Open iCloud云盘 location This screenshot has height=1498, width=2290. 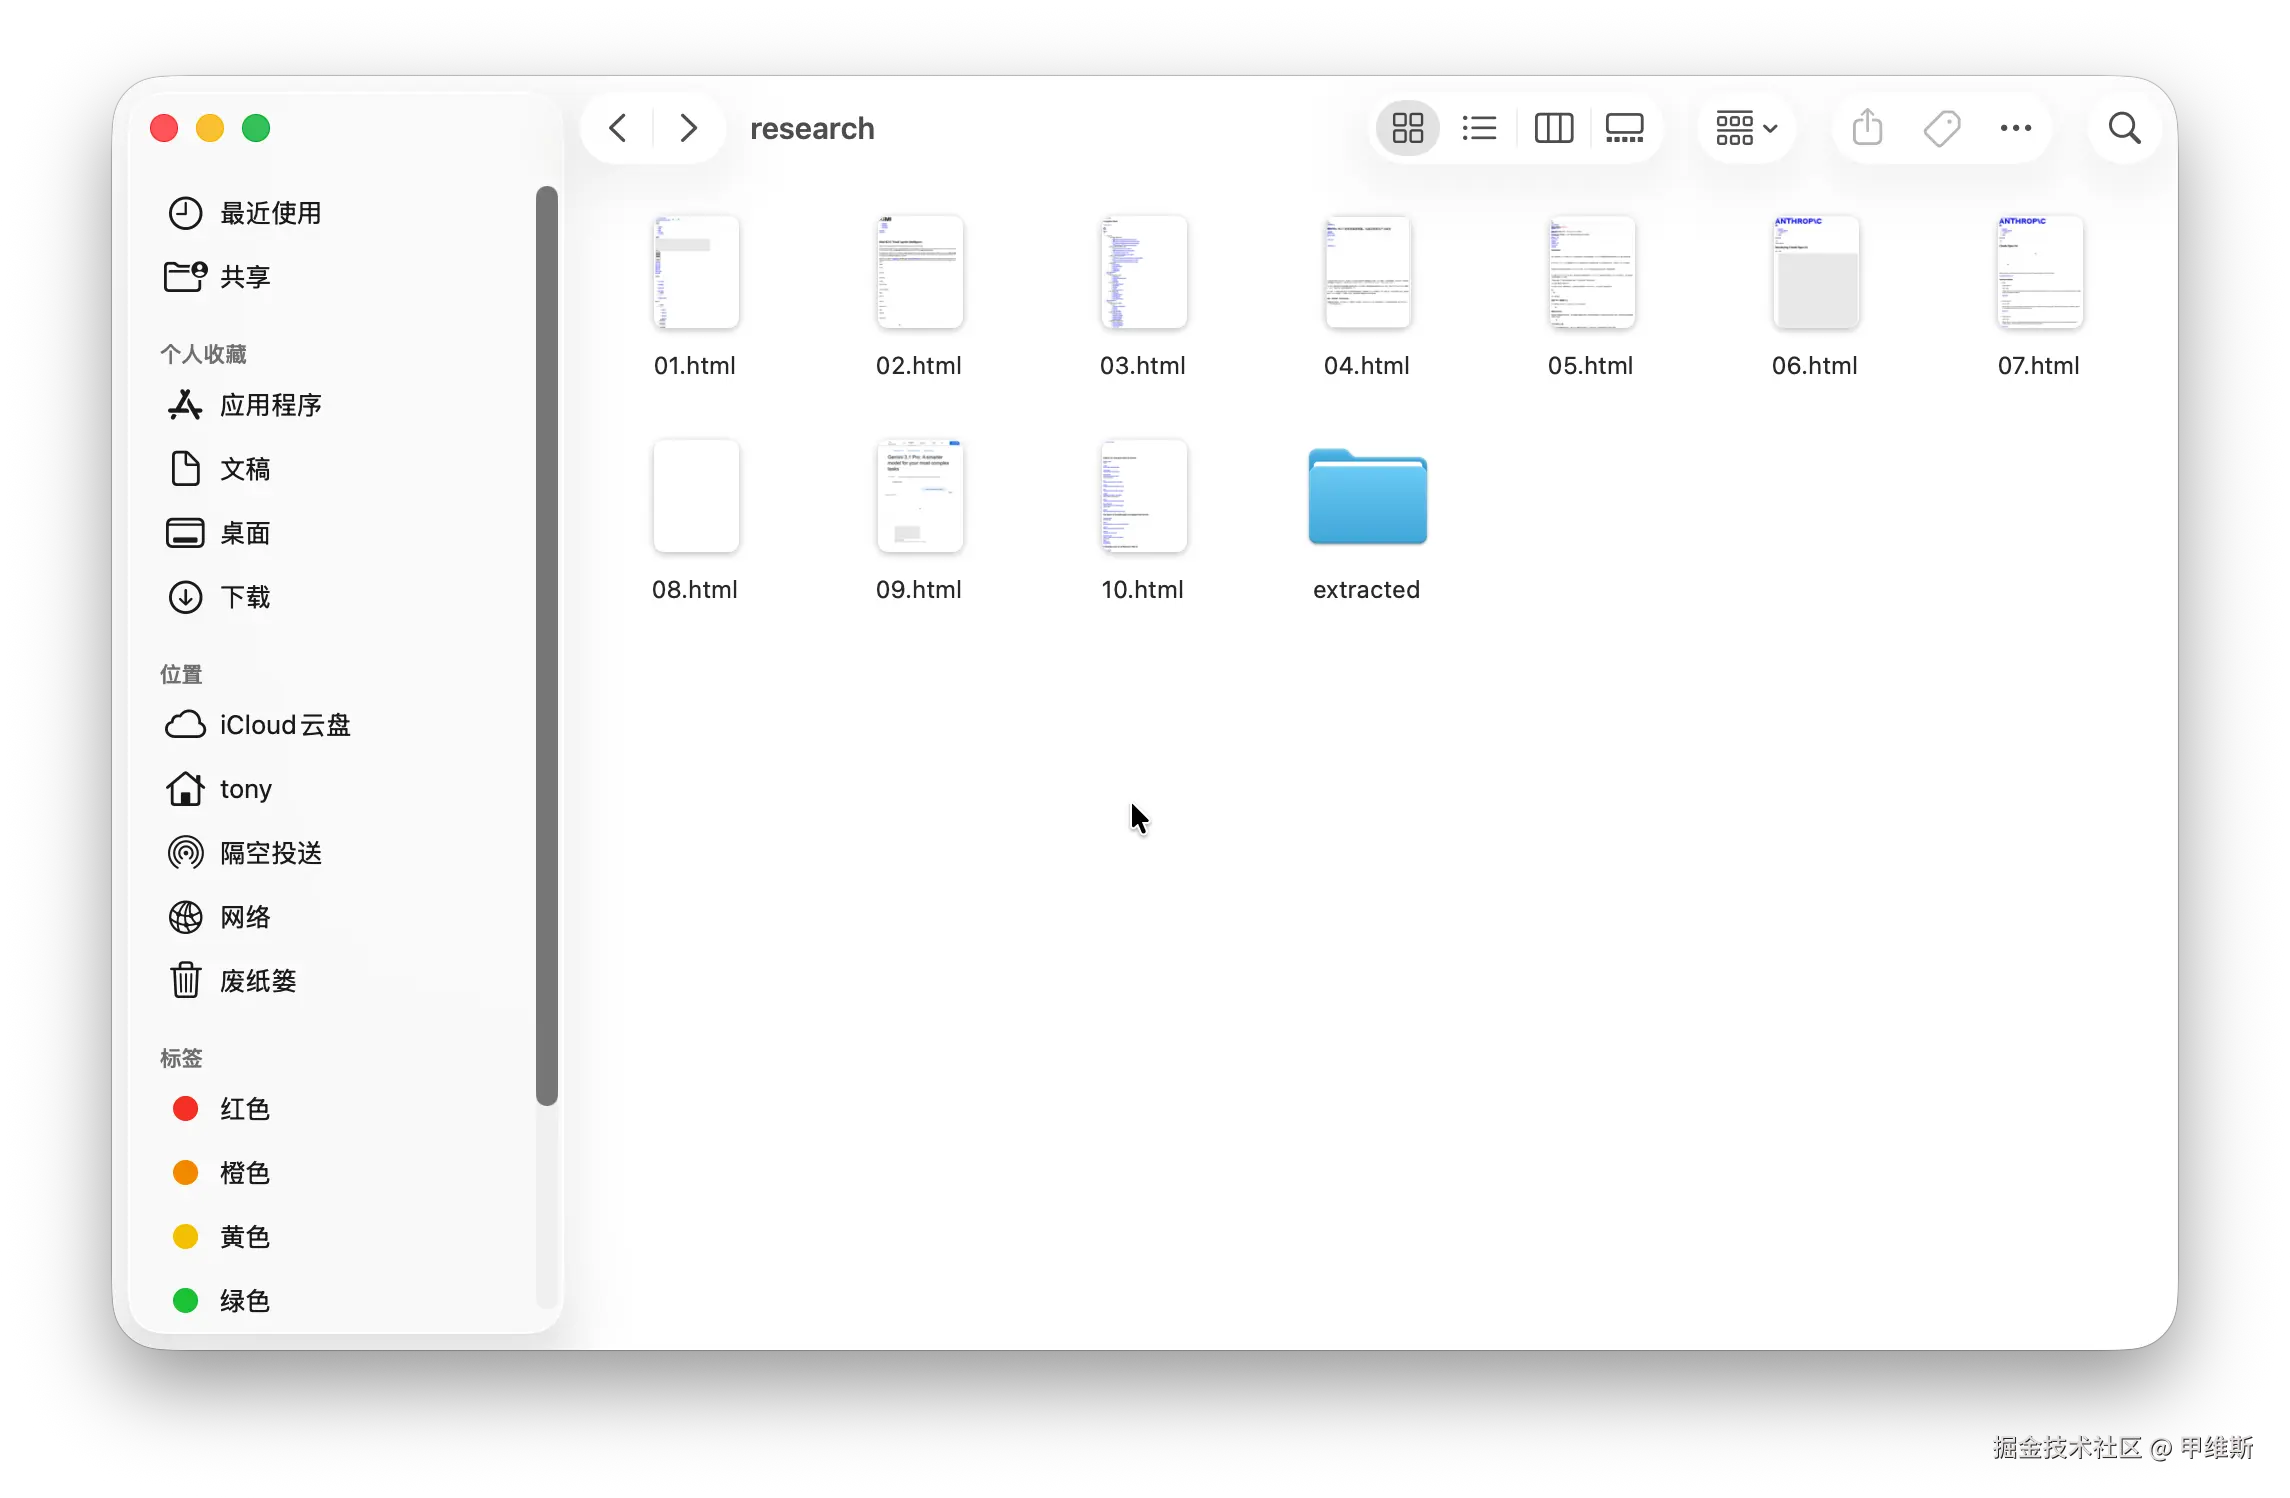(x=285, y=725)
